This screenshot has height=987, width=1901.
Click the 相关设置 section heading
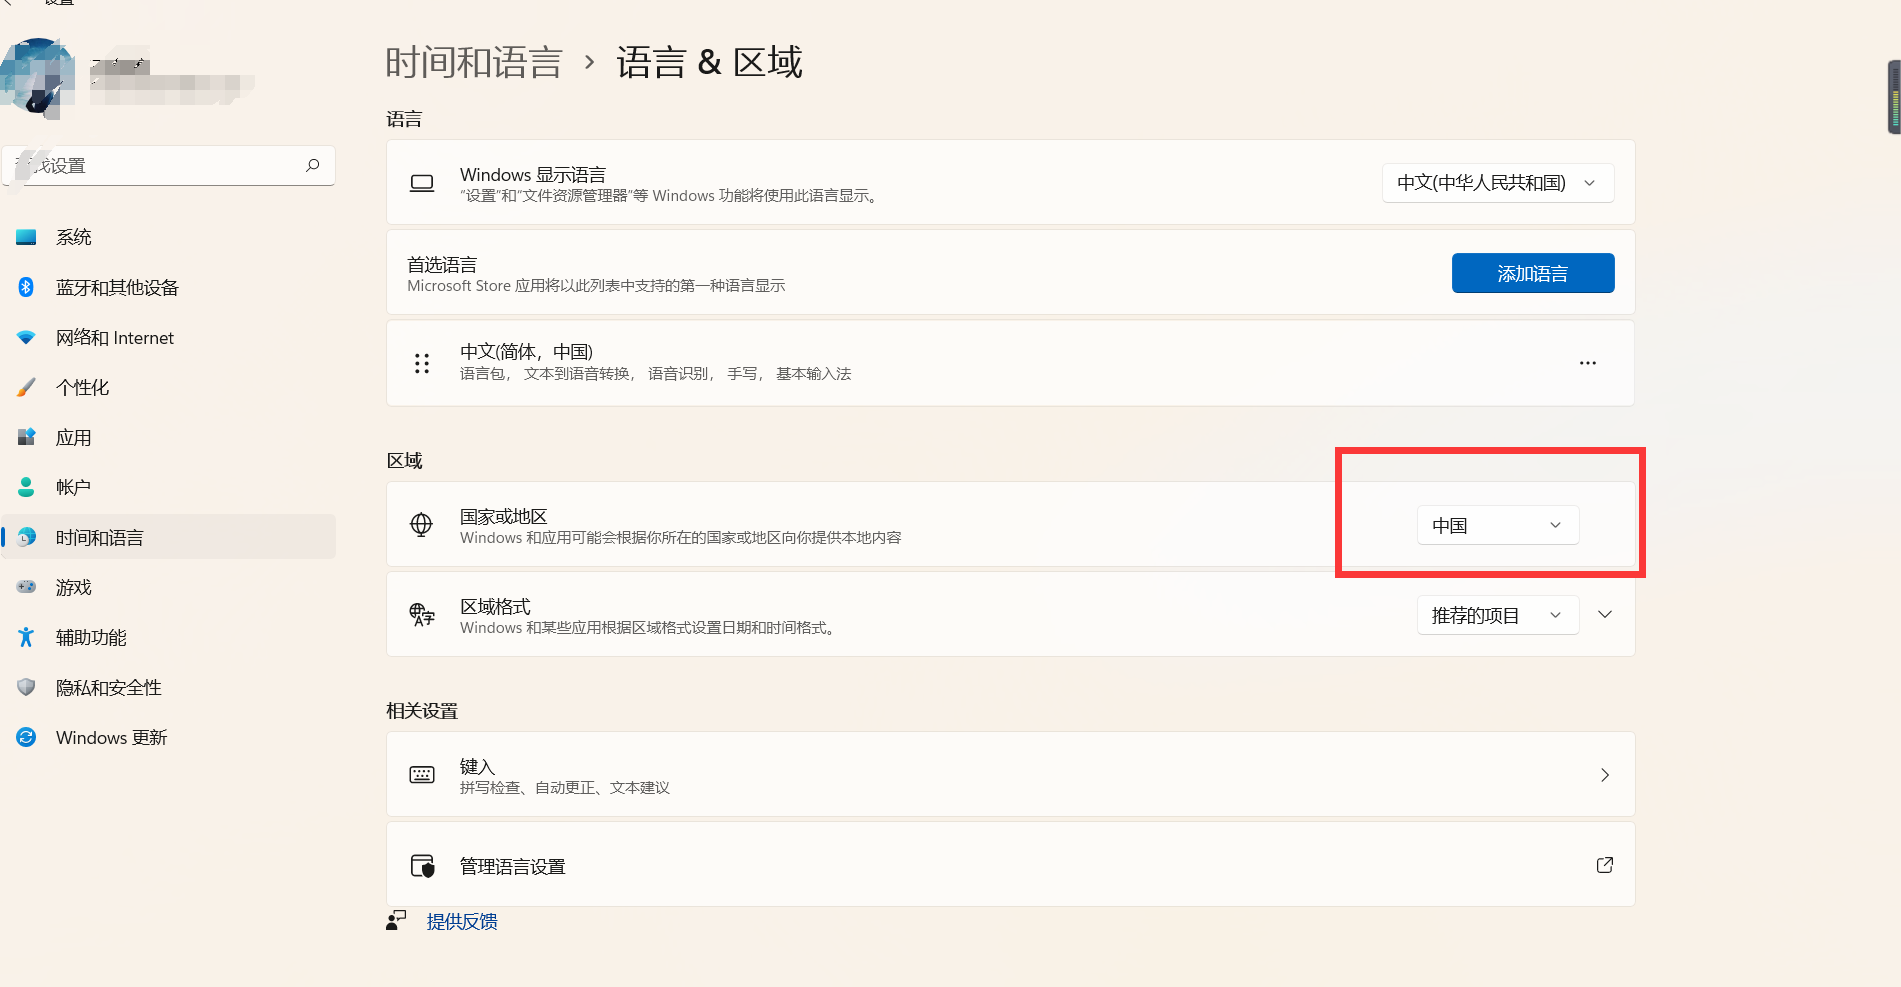tap(422, 710)
